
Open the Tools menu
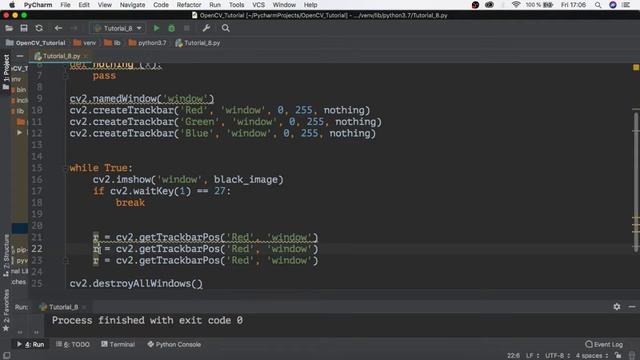pyautogui.click(x=237, y=5)
